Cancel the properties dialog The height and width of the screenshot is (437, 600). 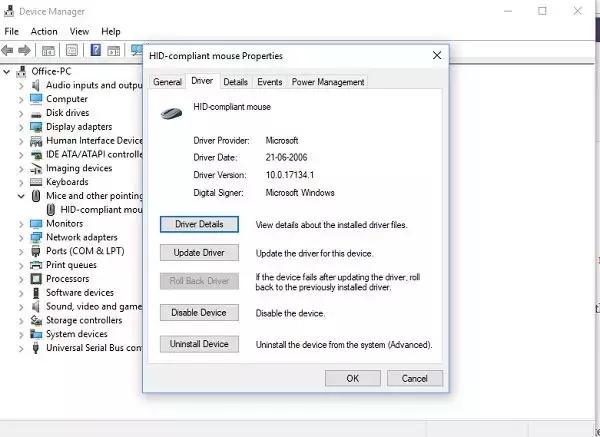tap(415, 378)
